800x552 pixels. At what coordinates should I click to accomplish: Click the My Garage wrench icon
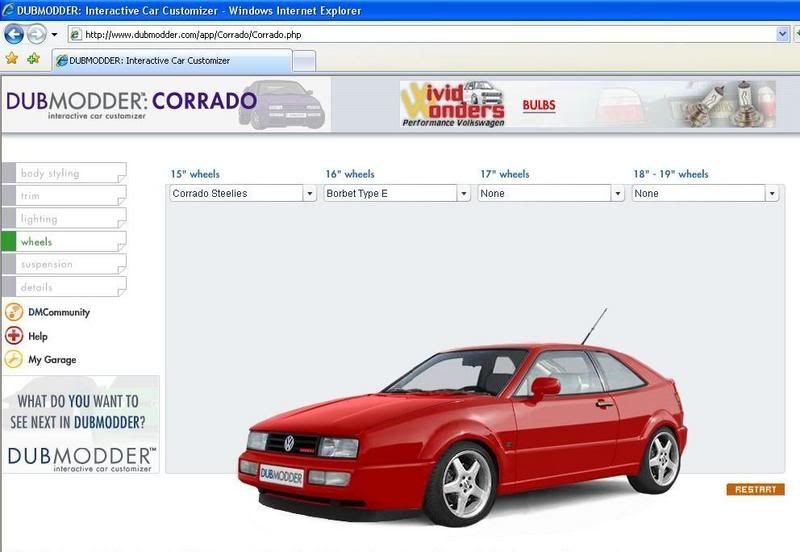point(14,359)
